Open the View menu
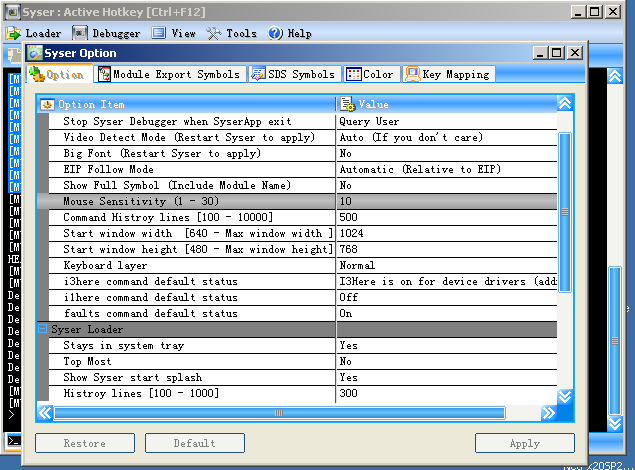The image size is (635, 470). pyautogui.click(x=174, y=33)
